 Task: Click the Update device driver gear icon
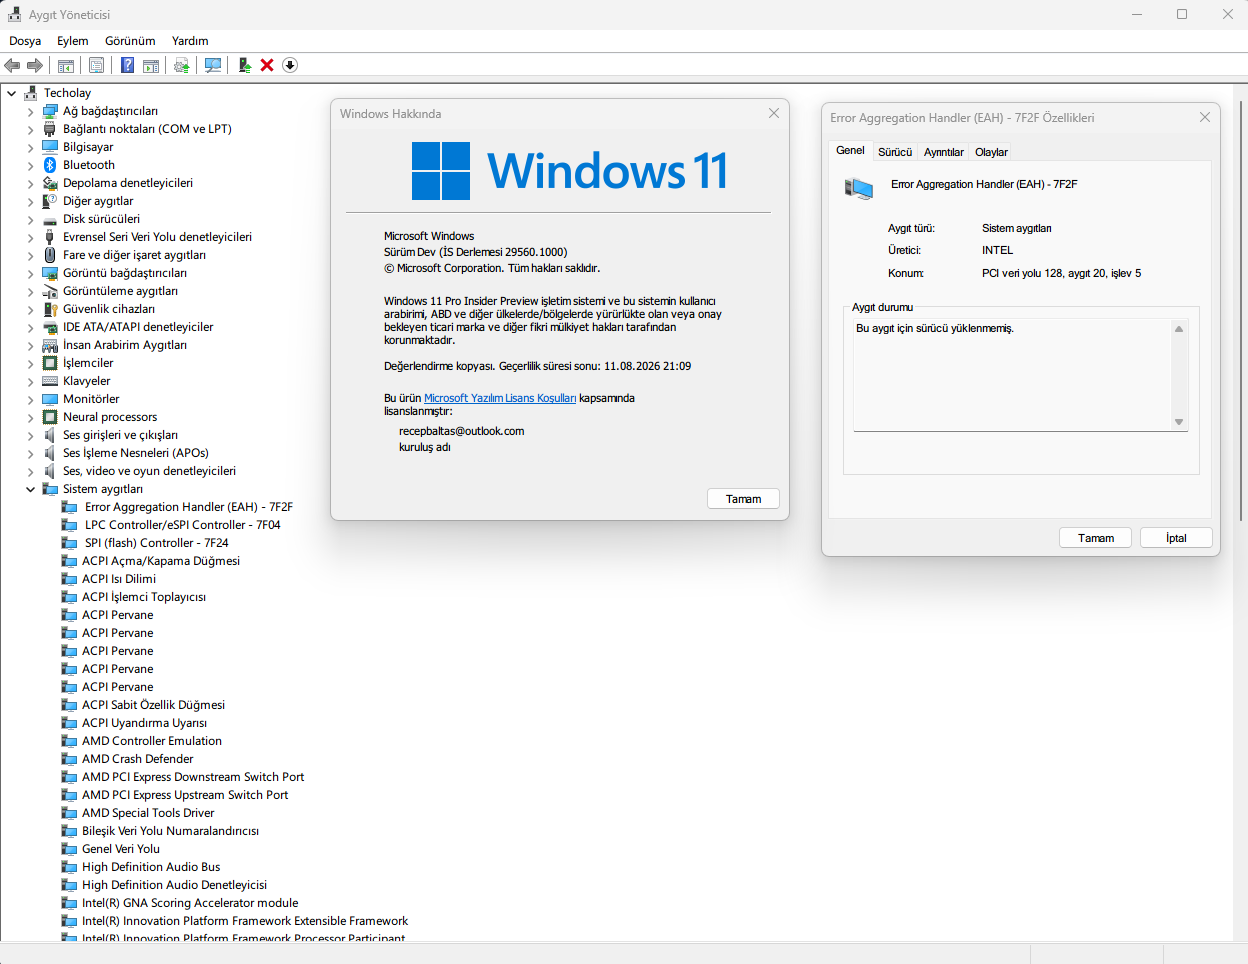coord(181,65)
